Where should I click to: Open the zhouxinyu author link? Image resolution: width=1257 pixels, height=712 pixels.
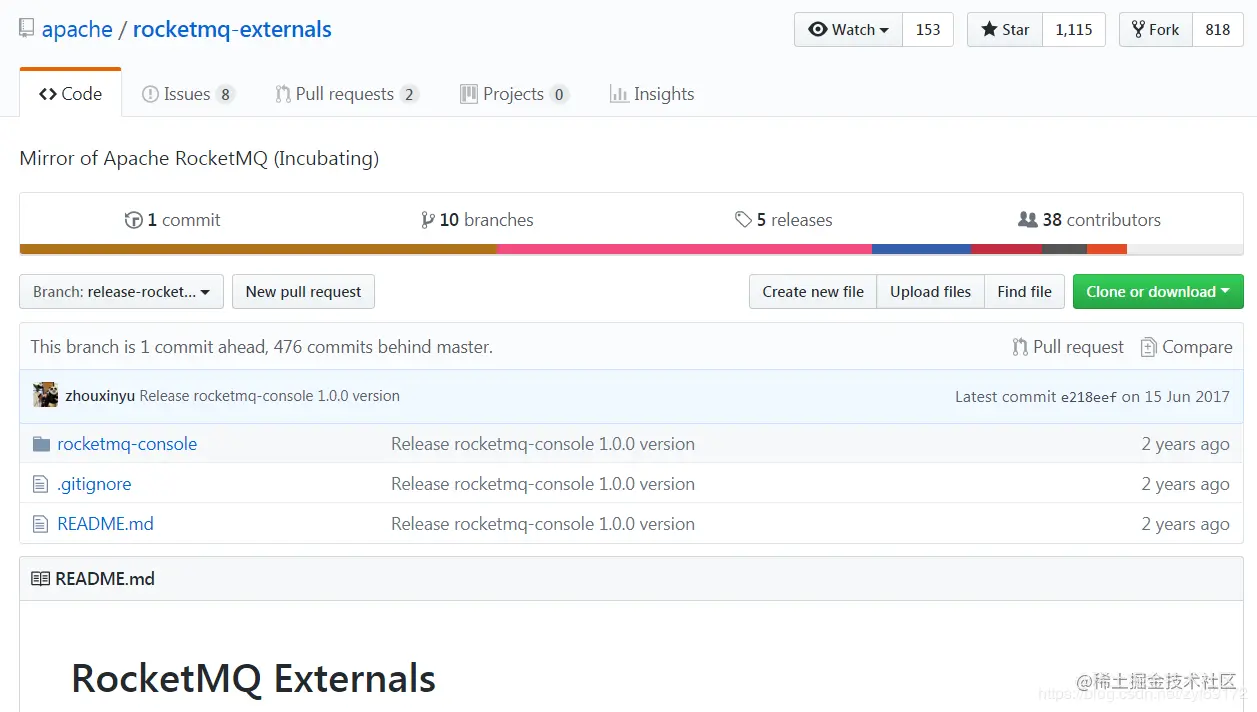pos(100,396)
